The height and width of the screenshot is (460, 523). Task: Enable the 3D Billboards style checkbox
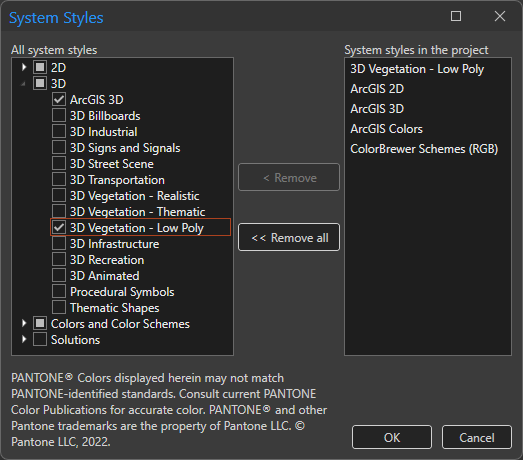(x=59, y=115)
